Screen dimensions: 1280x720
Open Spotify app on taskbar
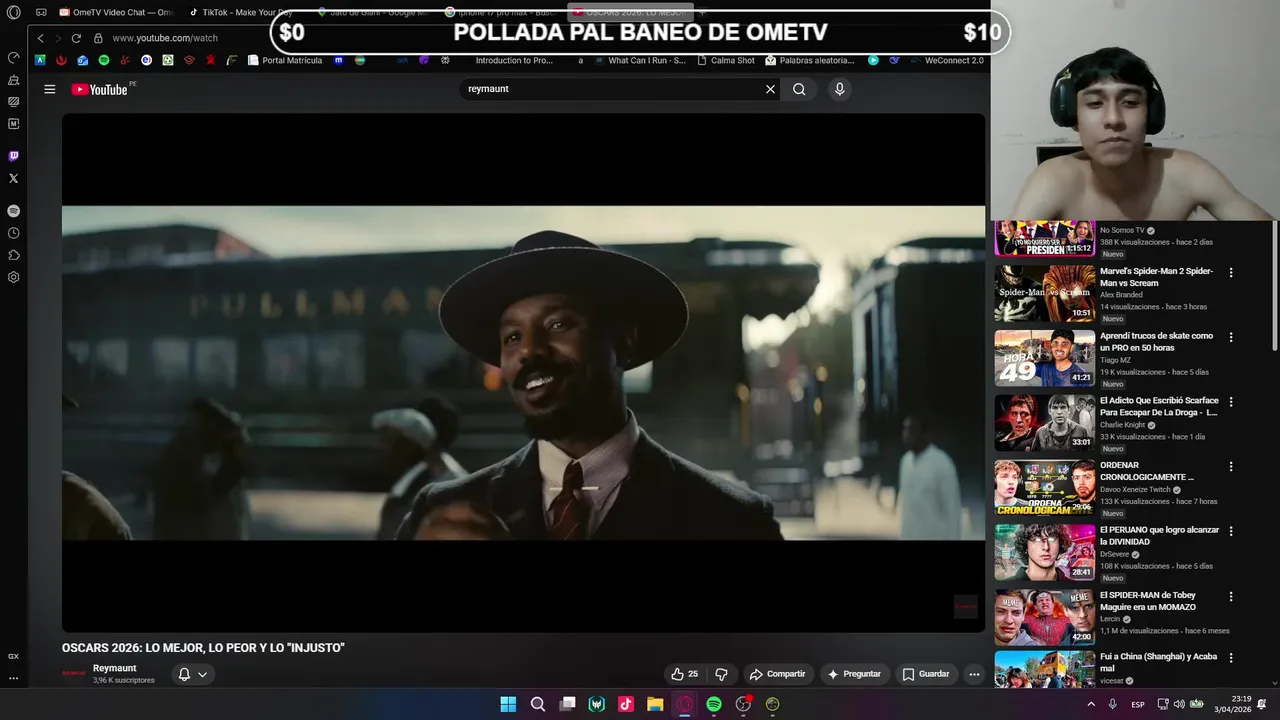(714, 704)
